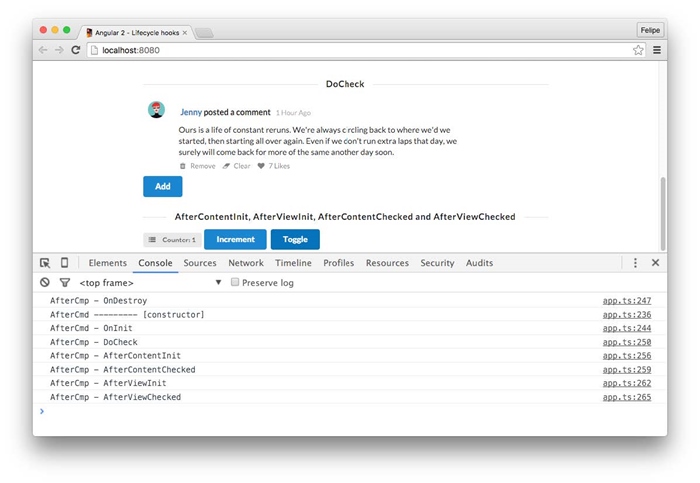Open Chrome hamburger menu
Viewport: 700px width, 483px height.
tap(657, 50)
